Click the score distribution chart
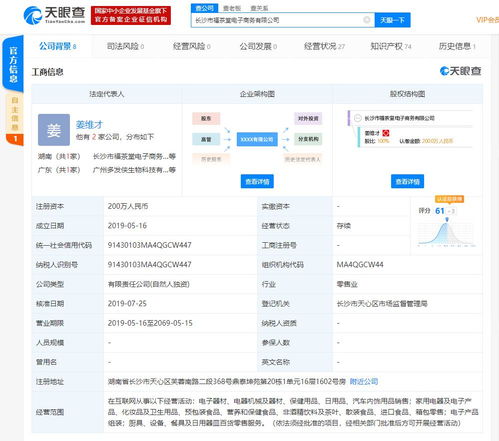Image resolution: width=499 pixels, height=441 pixels. click(x=447, y=233)
